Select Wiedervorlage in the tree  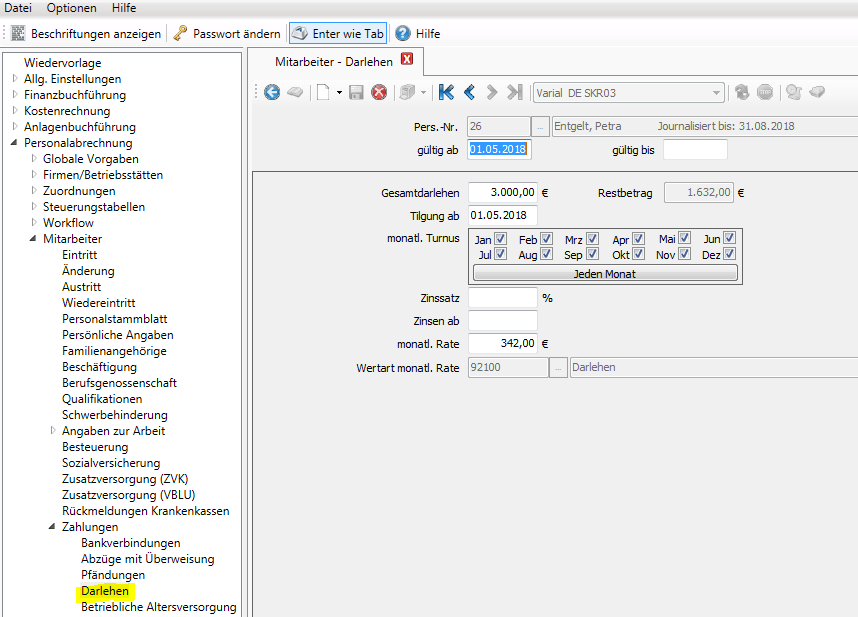point(62,63)
